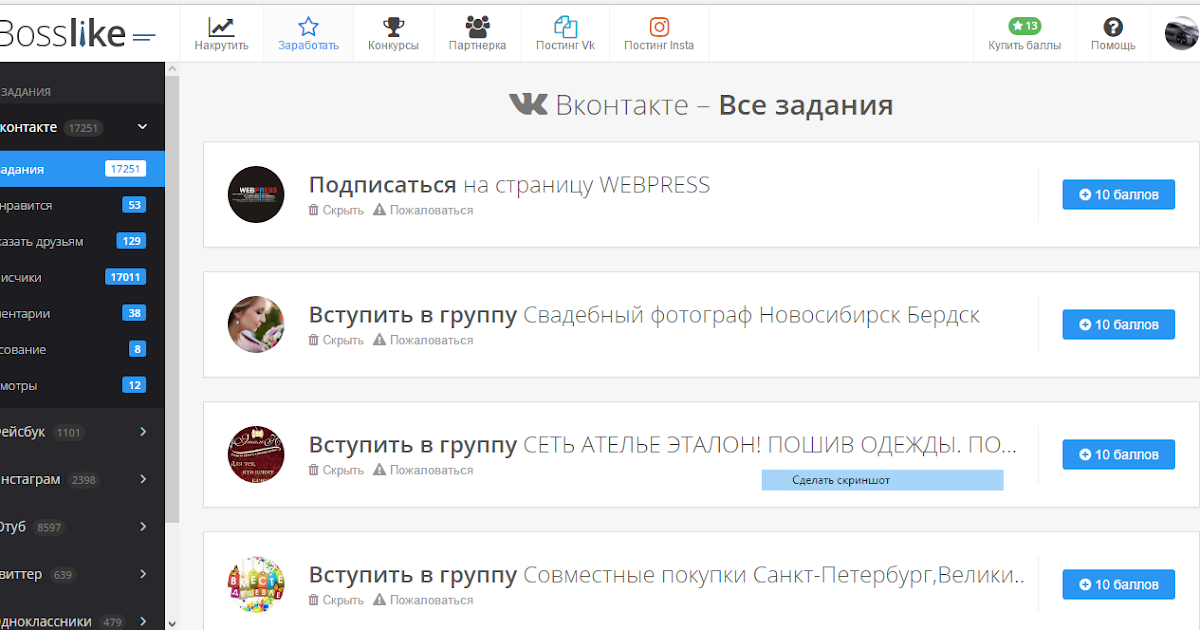Hide the Свадебный фотограф task via Скрыть

tap(336, 340)
